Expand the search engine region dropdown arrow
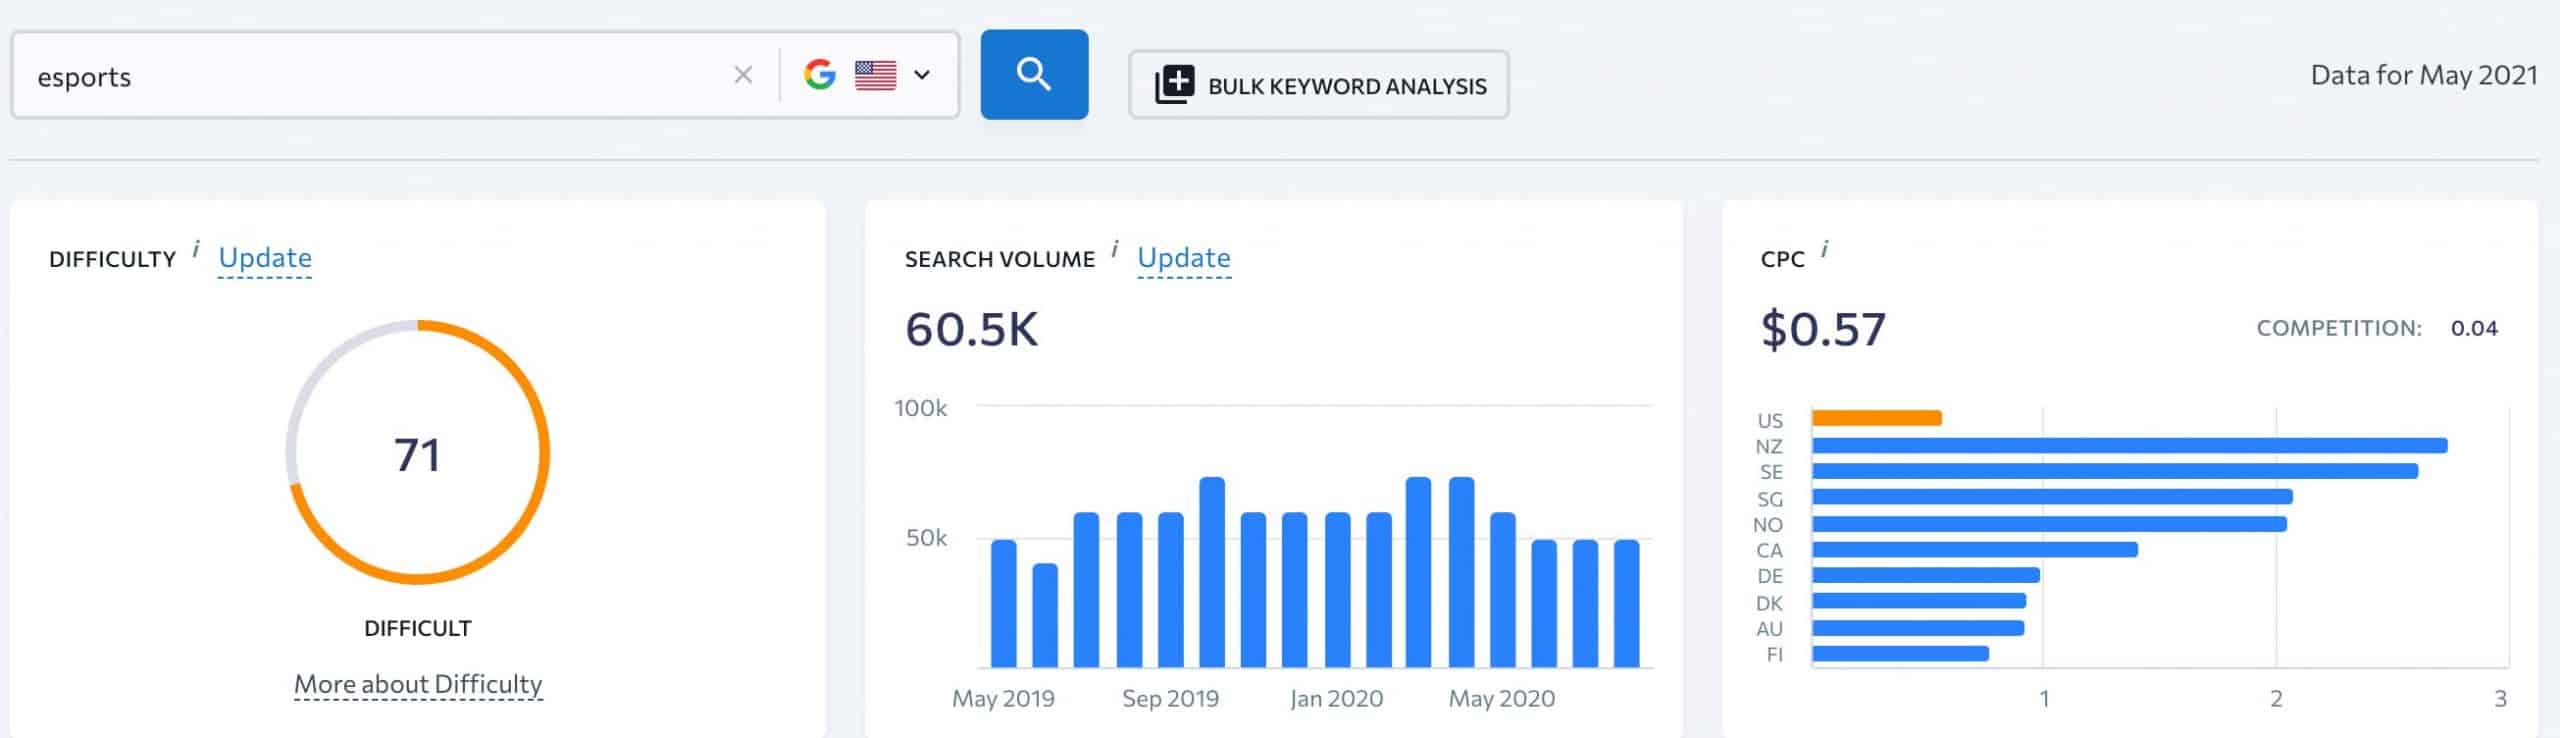Viewport: 2560px width, 738px height. coord(922,75)
